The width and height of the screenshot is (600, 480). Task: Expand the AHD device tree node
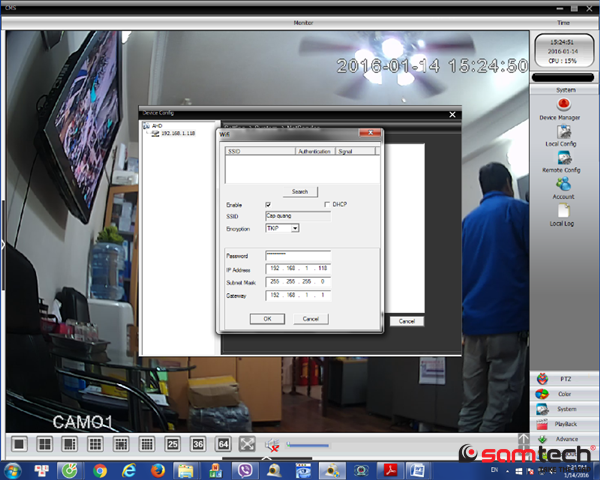[145, 126]
